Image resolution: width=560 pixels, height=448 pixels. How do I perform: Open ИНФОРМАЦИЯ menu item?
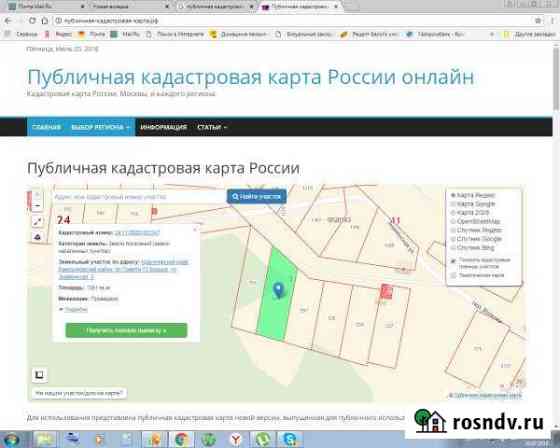[x=164, y=127]
